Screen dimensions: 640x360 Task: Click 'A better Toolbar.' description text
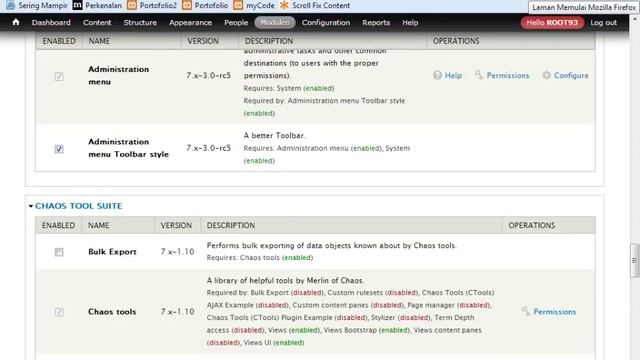[x=274, y=135]
